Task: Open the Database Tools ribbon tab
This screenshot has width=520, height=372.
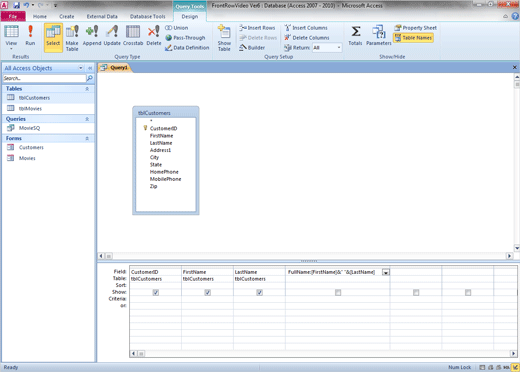Action: 147,16
